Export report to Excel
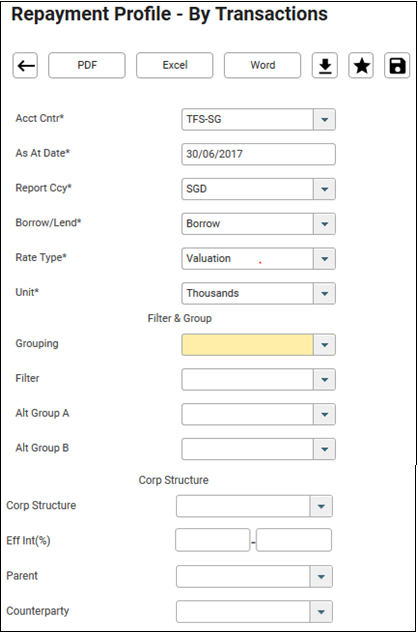The image size is (418, 633). point(174,65)
